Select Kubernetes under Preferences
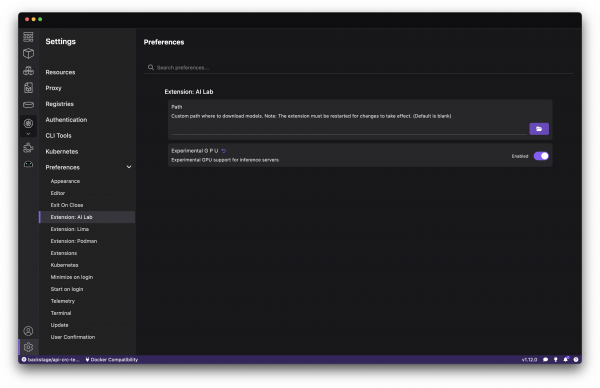 [64, 265]
